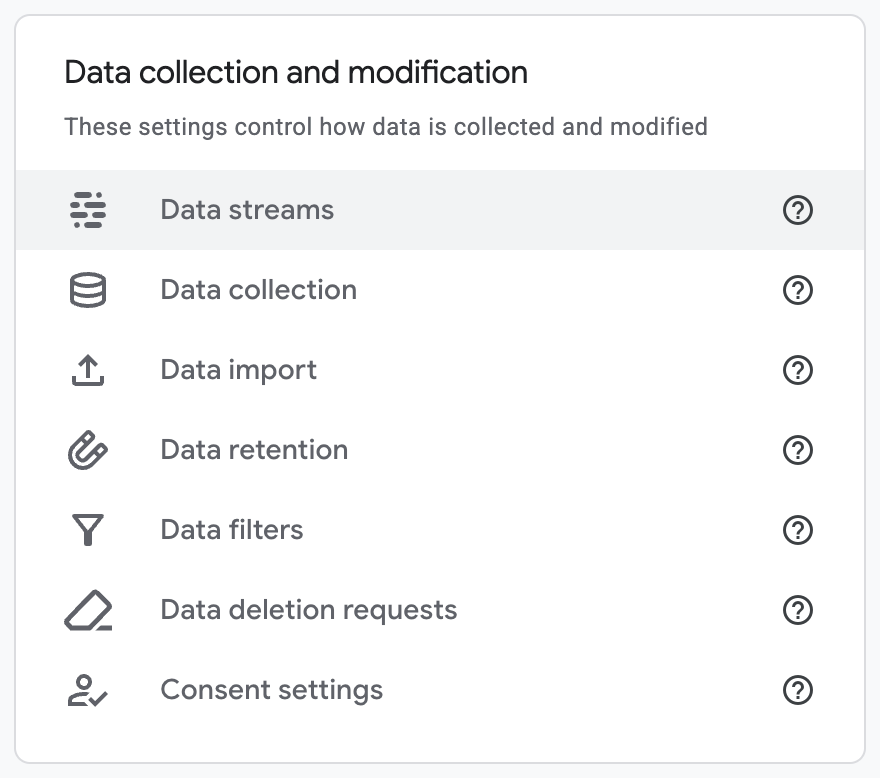The image size is (880, 778).
Task: Open help for Data streams
Action: pyautogui.click(x=798, y=210)
